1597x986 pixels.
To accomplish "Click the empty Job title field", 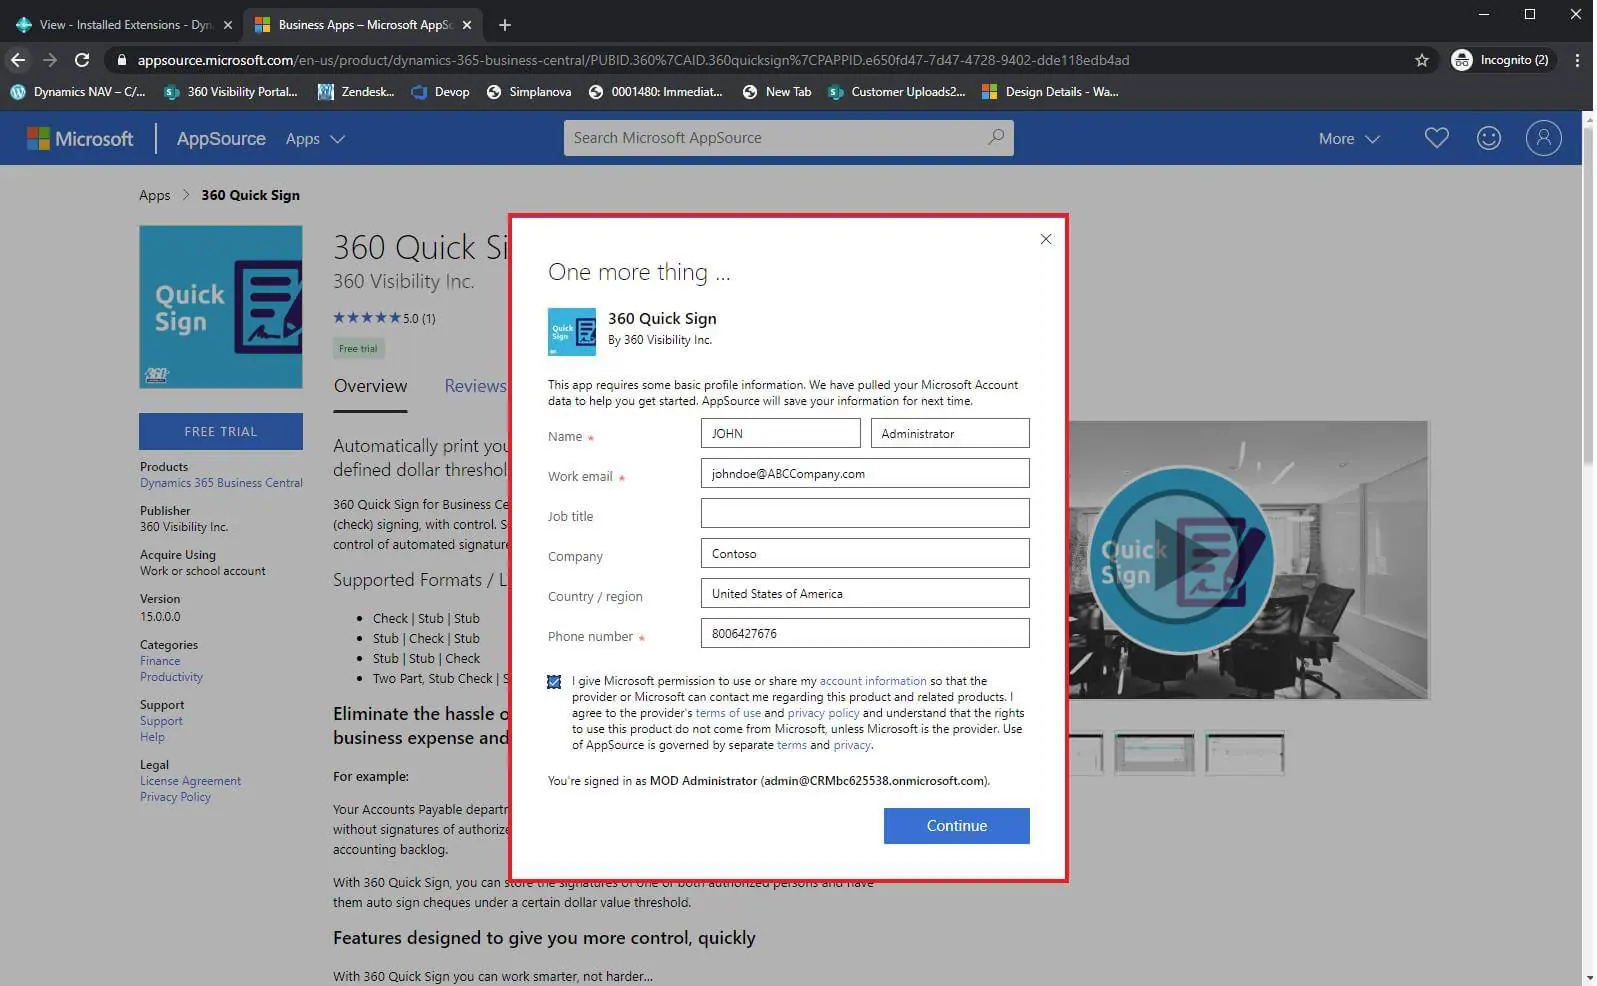I will click(x=865, y=513).
